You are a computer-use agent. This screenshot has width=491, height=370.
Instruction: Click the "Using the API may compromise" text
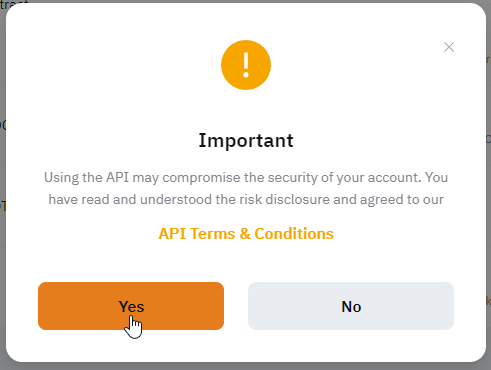(142, 177)
